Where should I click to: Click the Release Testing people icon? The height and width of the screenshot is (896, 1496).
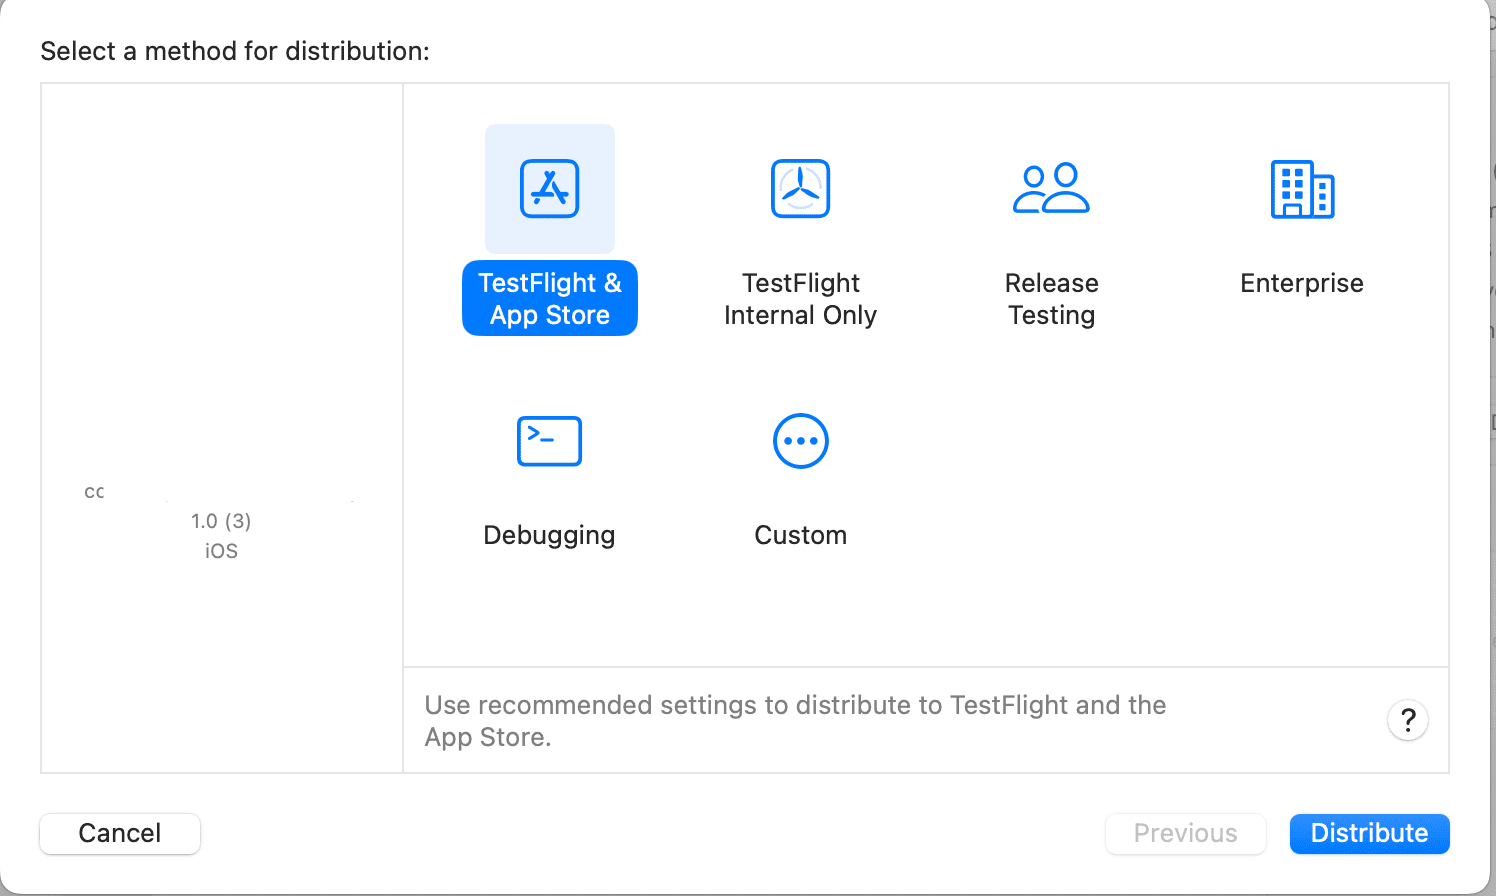click(1051, 188)
